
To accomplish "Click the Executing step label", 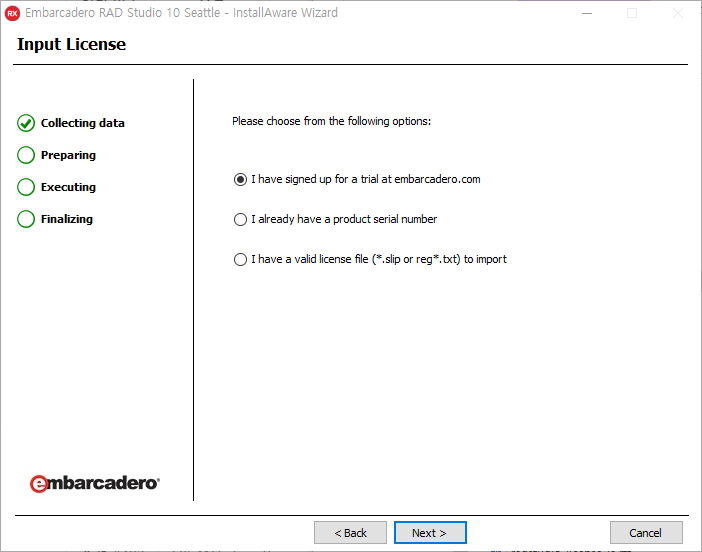I will [x=68, y=187].
